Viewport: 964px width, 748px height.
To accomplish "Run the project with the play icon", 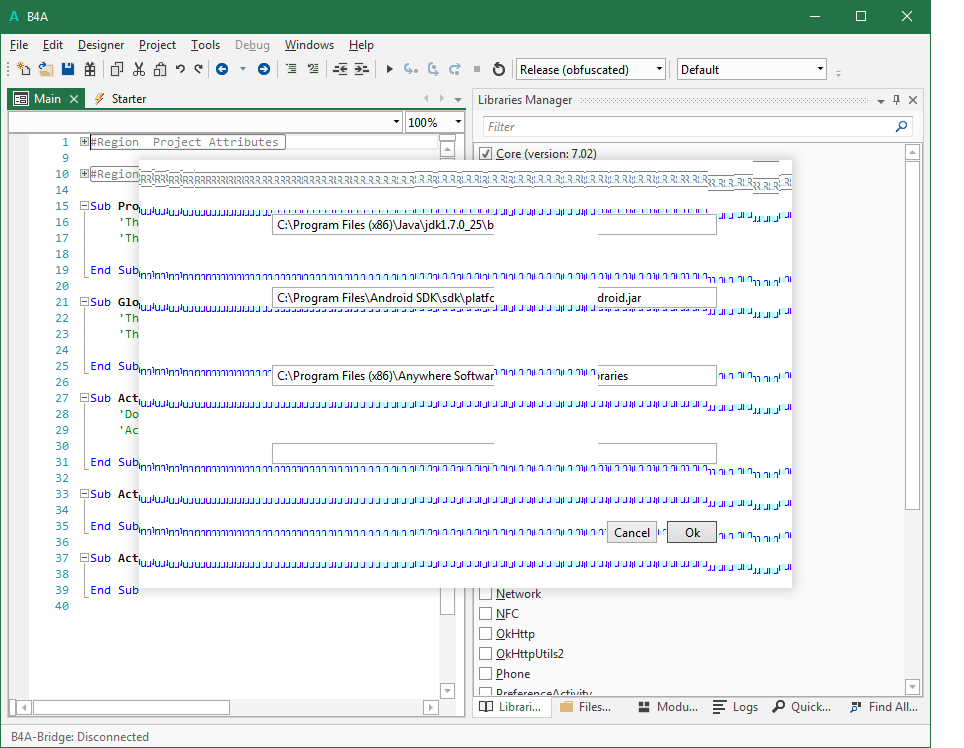I will tap(389, 69).
